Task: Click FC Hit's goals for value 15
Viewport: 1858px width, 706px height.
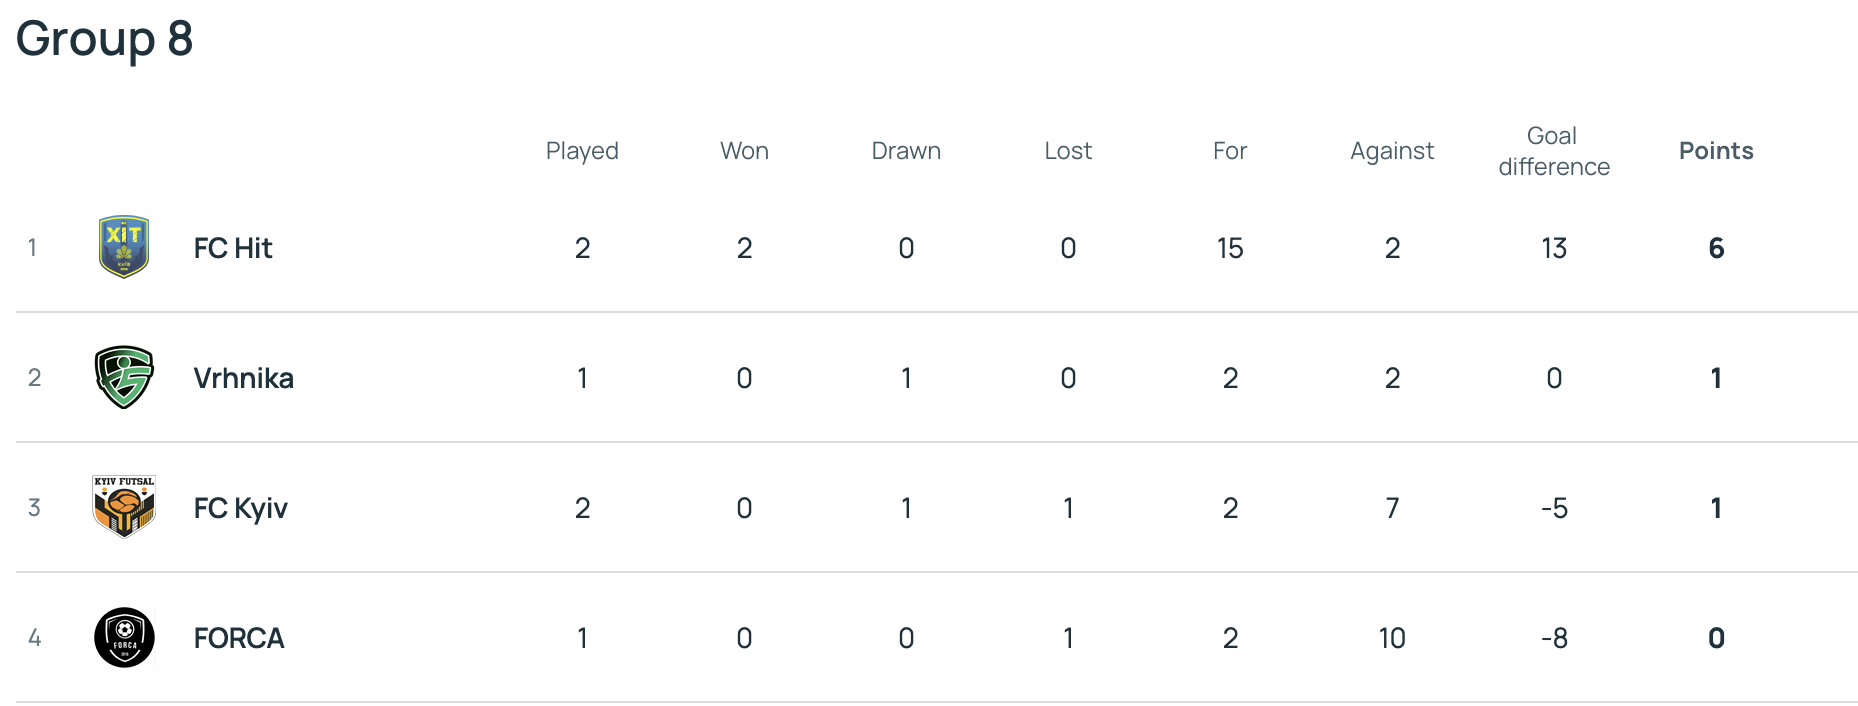Action: (1230, 248)
